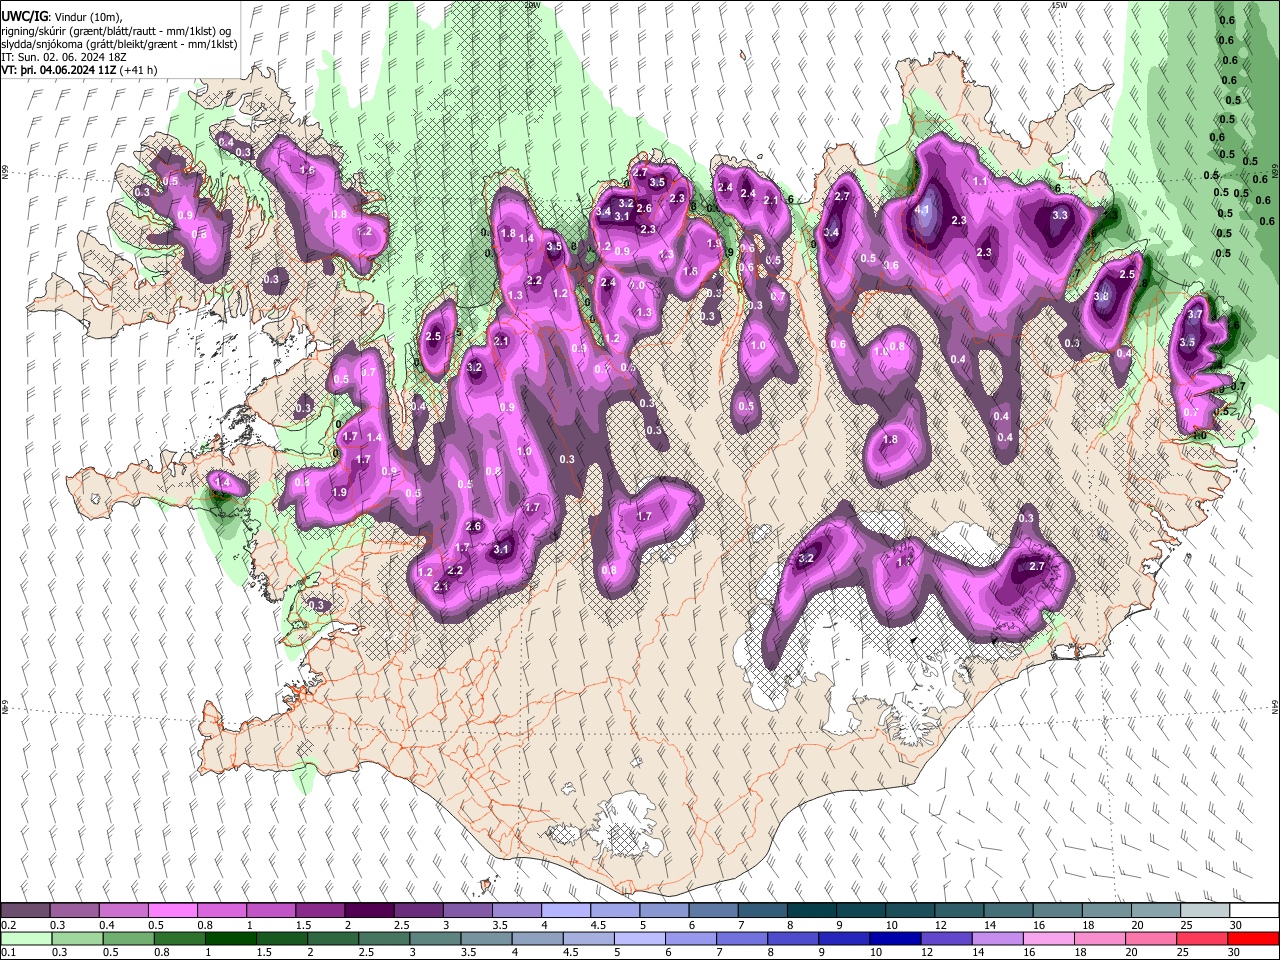This screenshot has height=960, width=1280.
Task: Click the '0.2' label starting the upper legend row
Action: coord(8,925)
